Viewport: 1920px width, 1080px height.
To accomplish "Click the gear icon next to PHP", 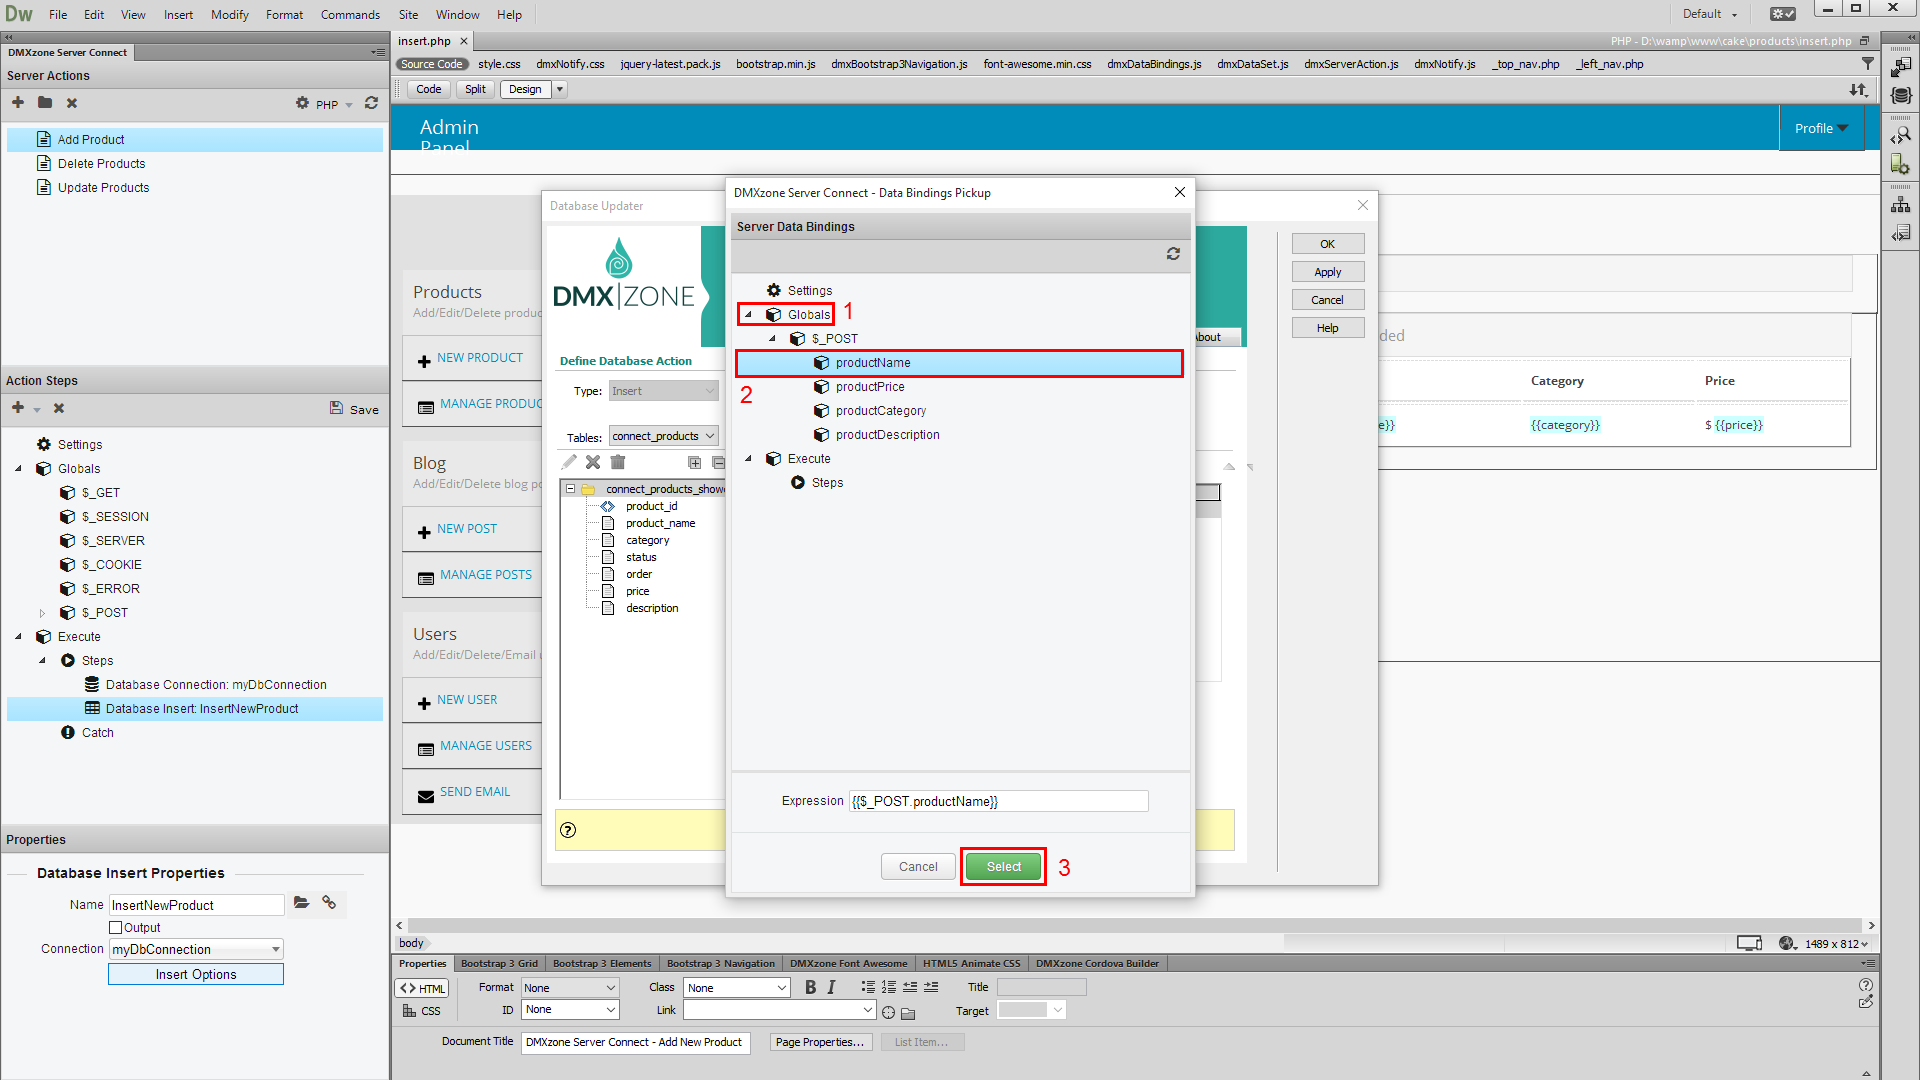I will tap(302, 103).
